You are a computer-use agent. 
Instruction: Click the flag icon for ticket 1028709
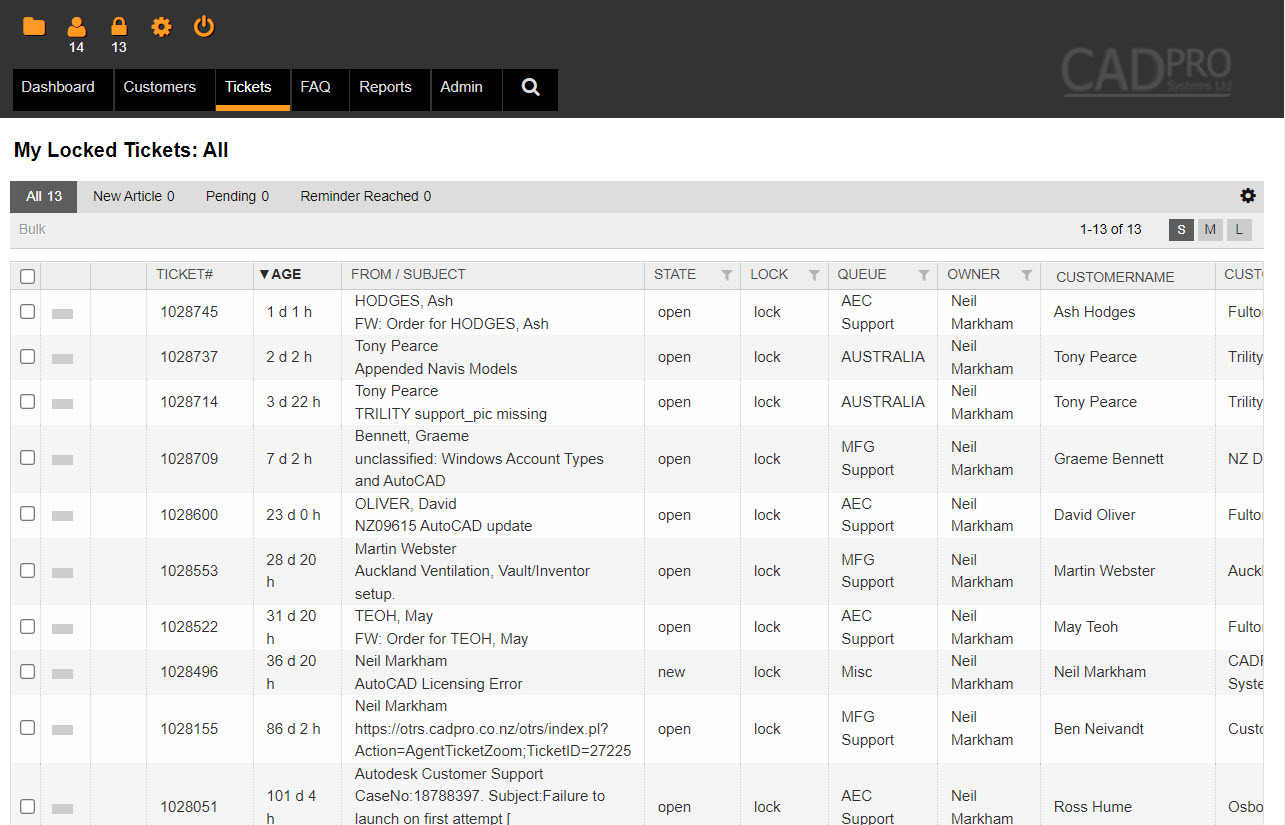pyautogui.click(x=62, y=460)
